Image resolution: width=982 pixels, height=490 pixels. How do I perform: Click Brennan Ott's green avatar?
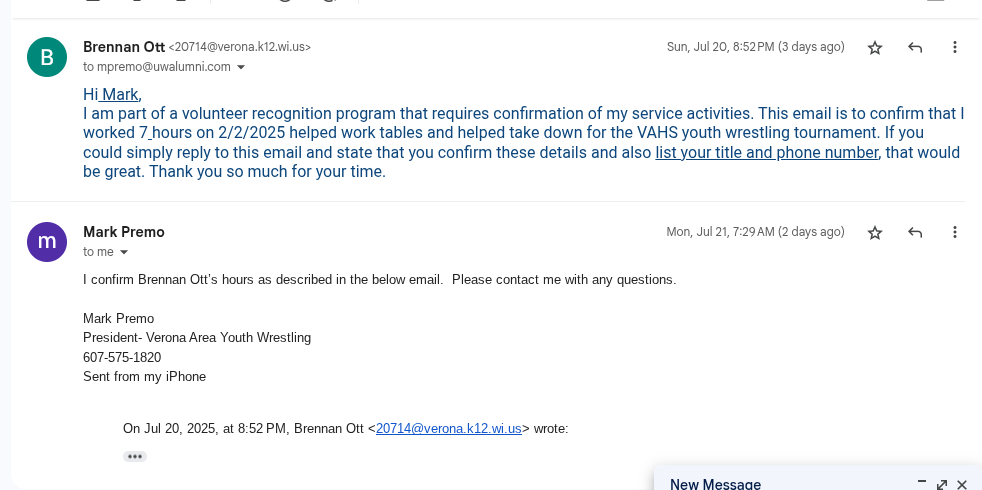47,57
